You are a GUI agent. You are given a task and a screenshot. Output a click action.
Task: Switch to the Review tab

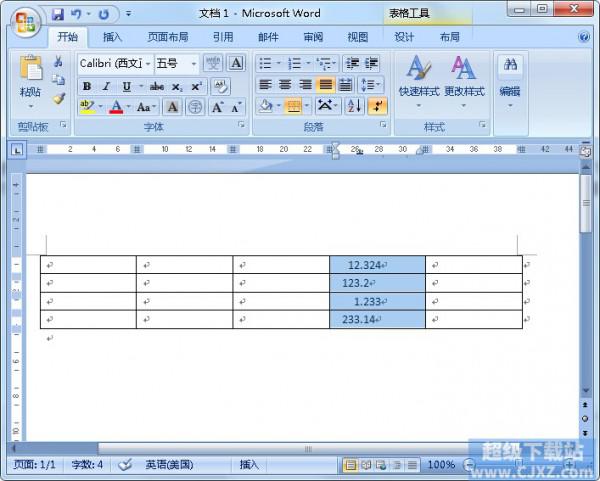(x=313, y=37)
